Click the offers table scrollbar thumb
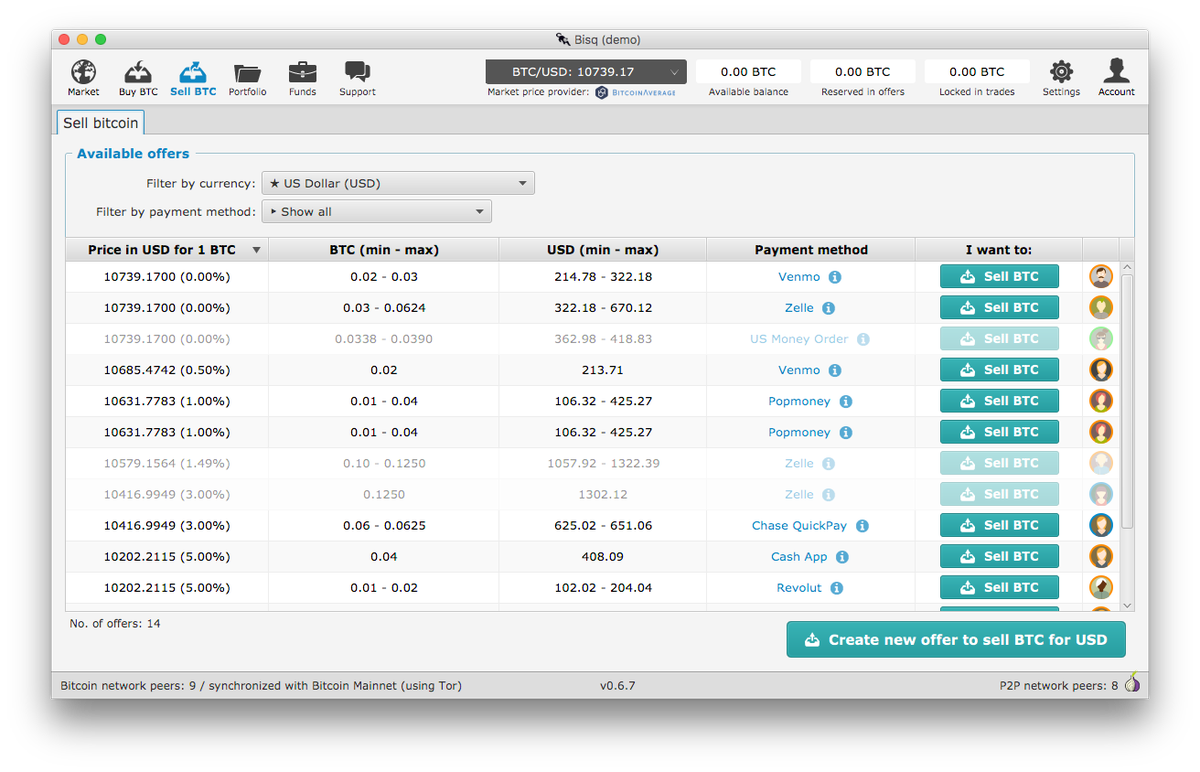Image resolution: width=1200 pixels, height=772 pixels. (1127, 400)
